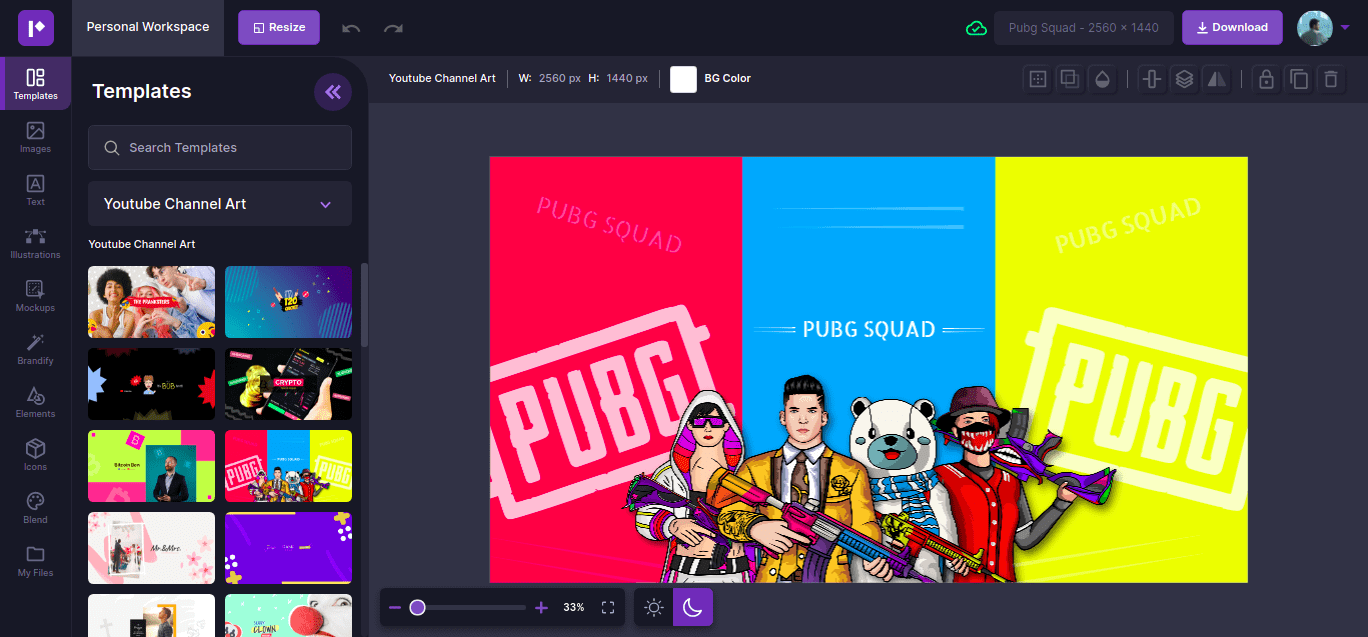
Task: Select the green pink businessman template
Action: pyautogui.click(x=151, y=466)
